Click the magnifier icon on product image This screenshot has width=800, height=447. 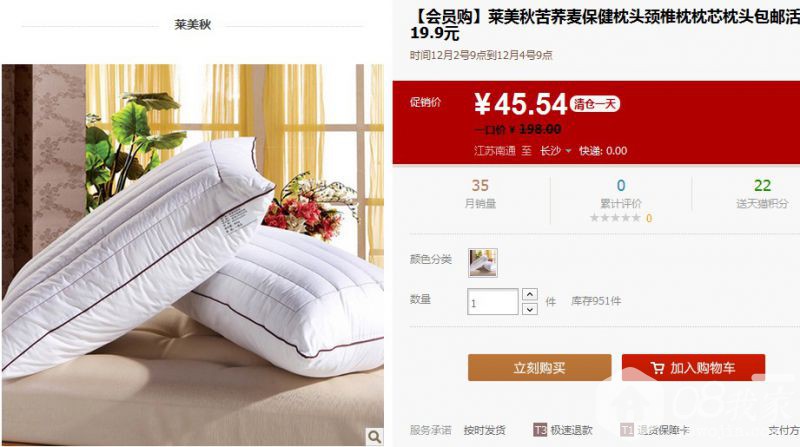[374, 437]
